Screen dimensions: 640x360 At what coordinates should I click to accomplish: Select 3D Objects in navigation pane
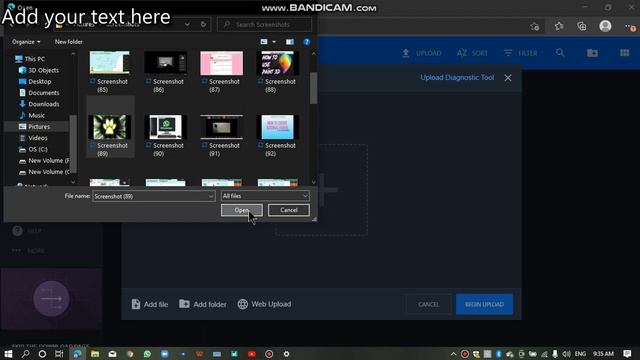pyautogui.click(x=39, y=70)
